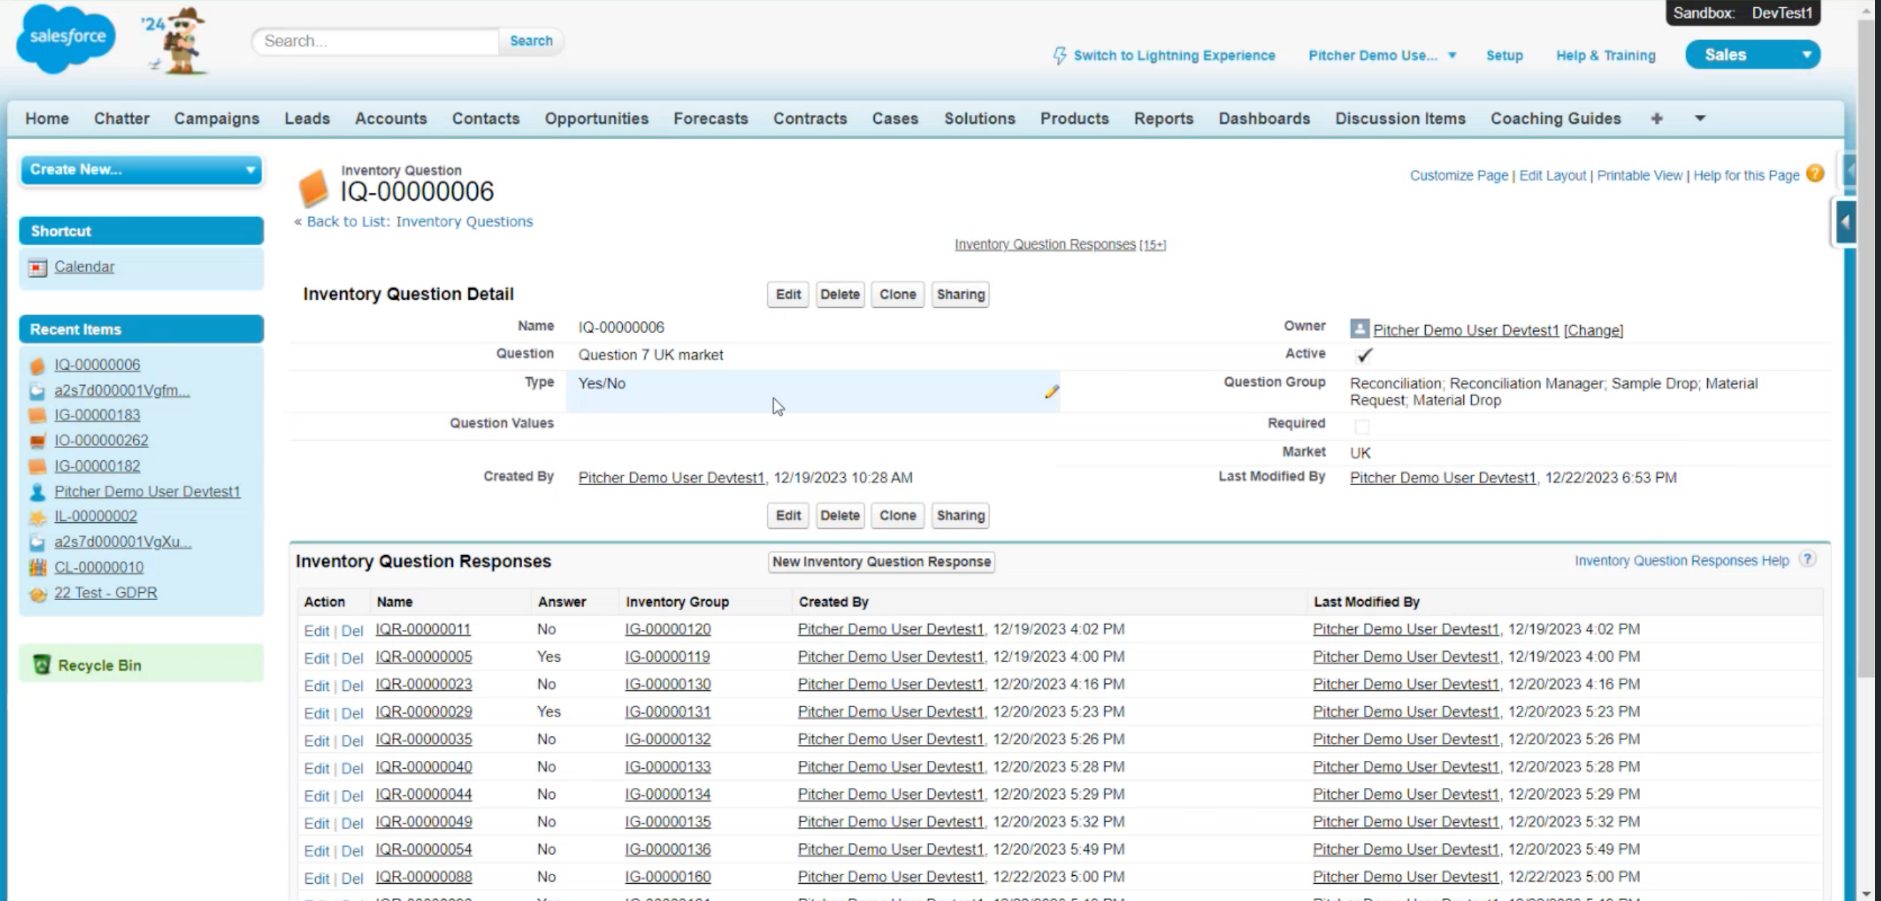Viewport: 1881px width, 901px height.
Task: Open the Pitcher Demo User menu
Action: 1381,56
